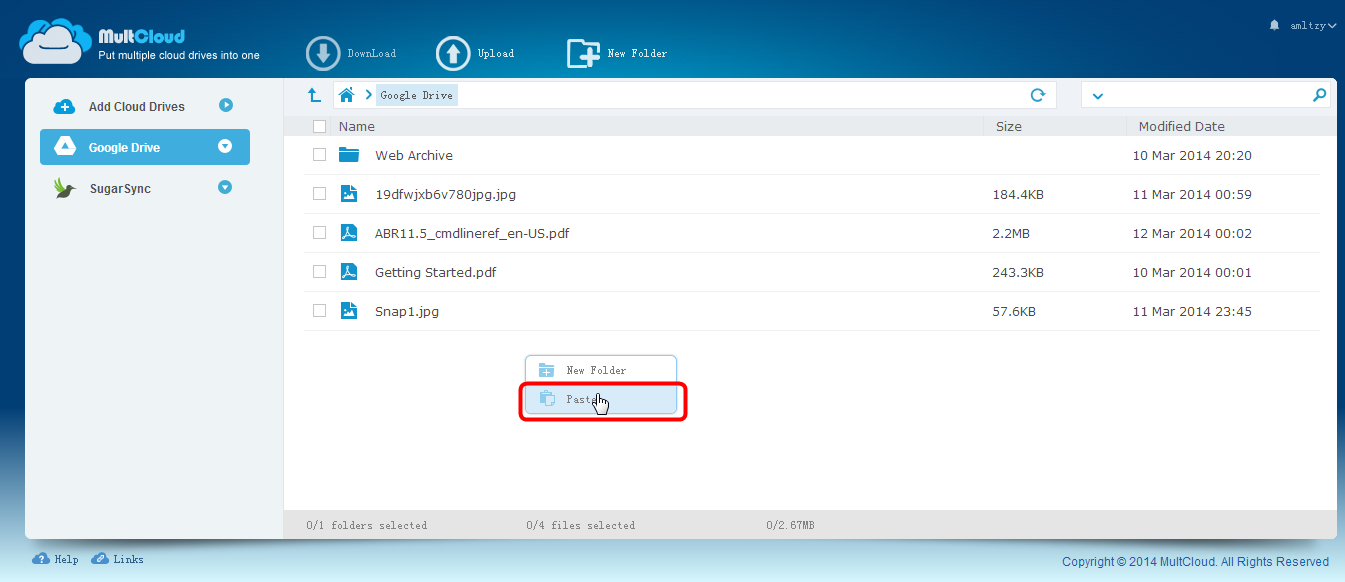1345x582 pixels.
Task: Check the Snap1.jpg checkbox
Action: point(319,311)
